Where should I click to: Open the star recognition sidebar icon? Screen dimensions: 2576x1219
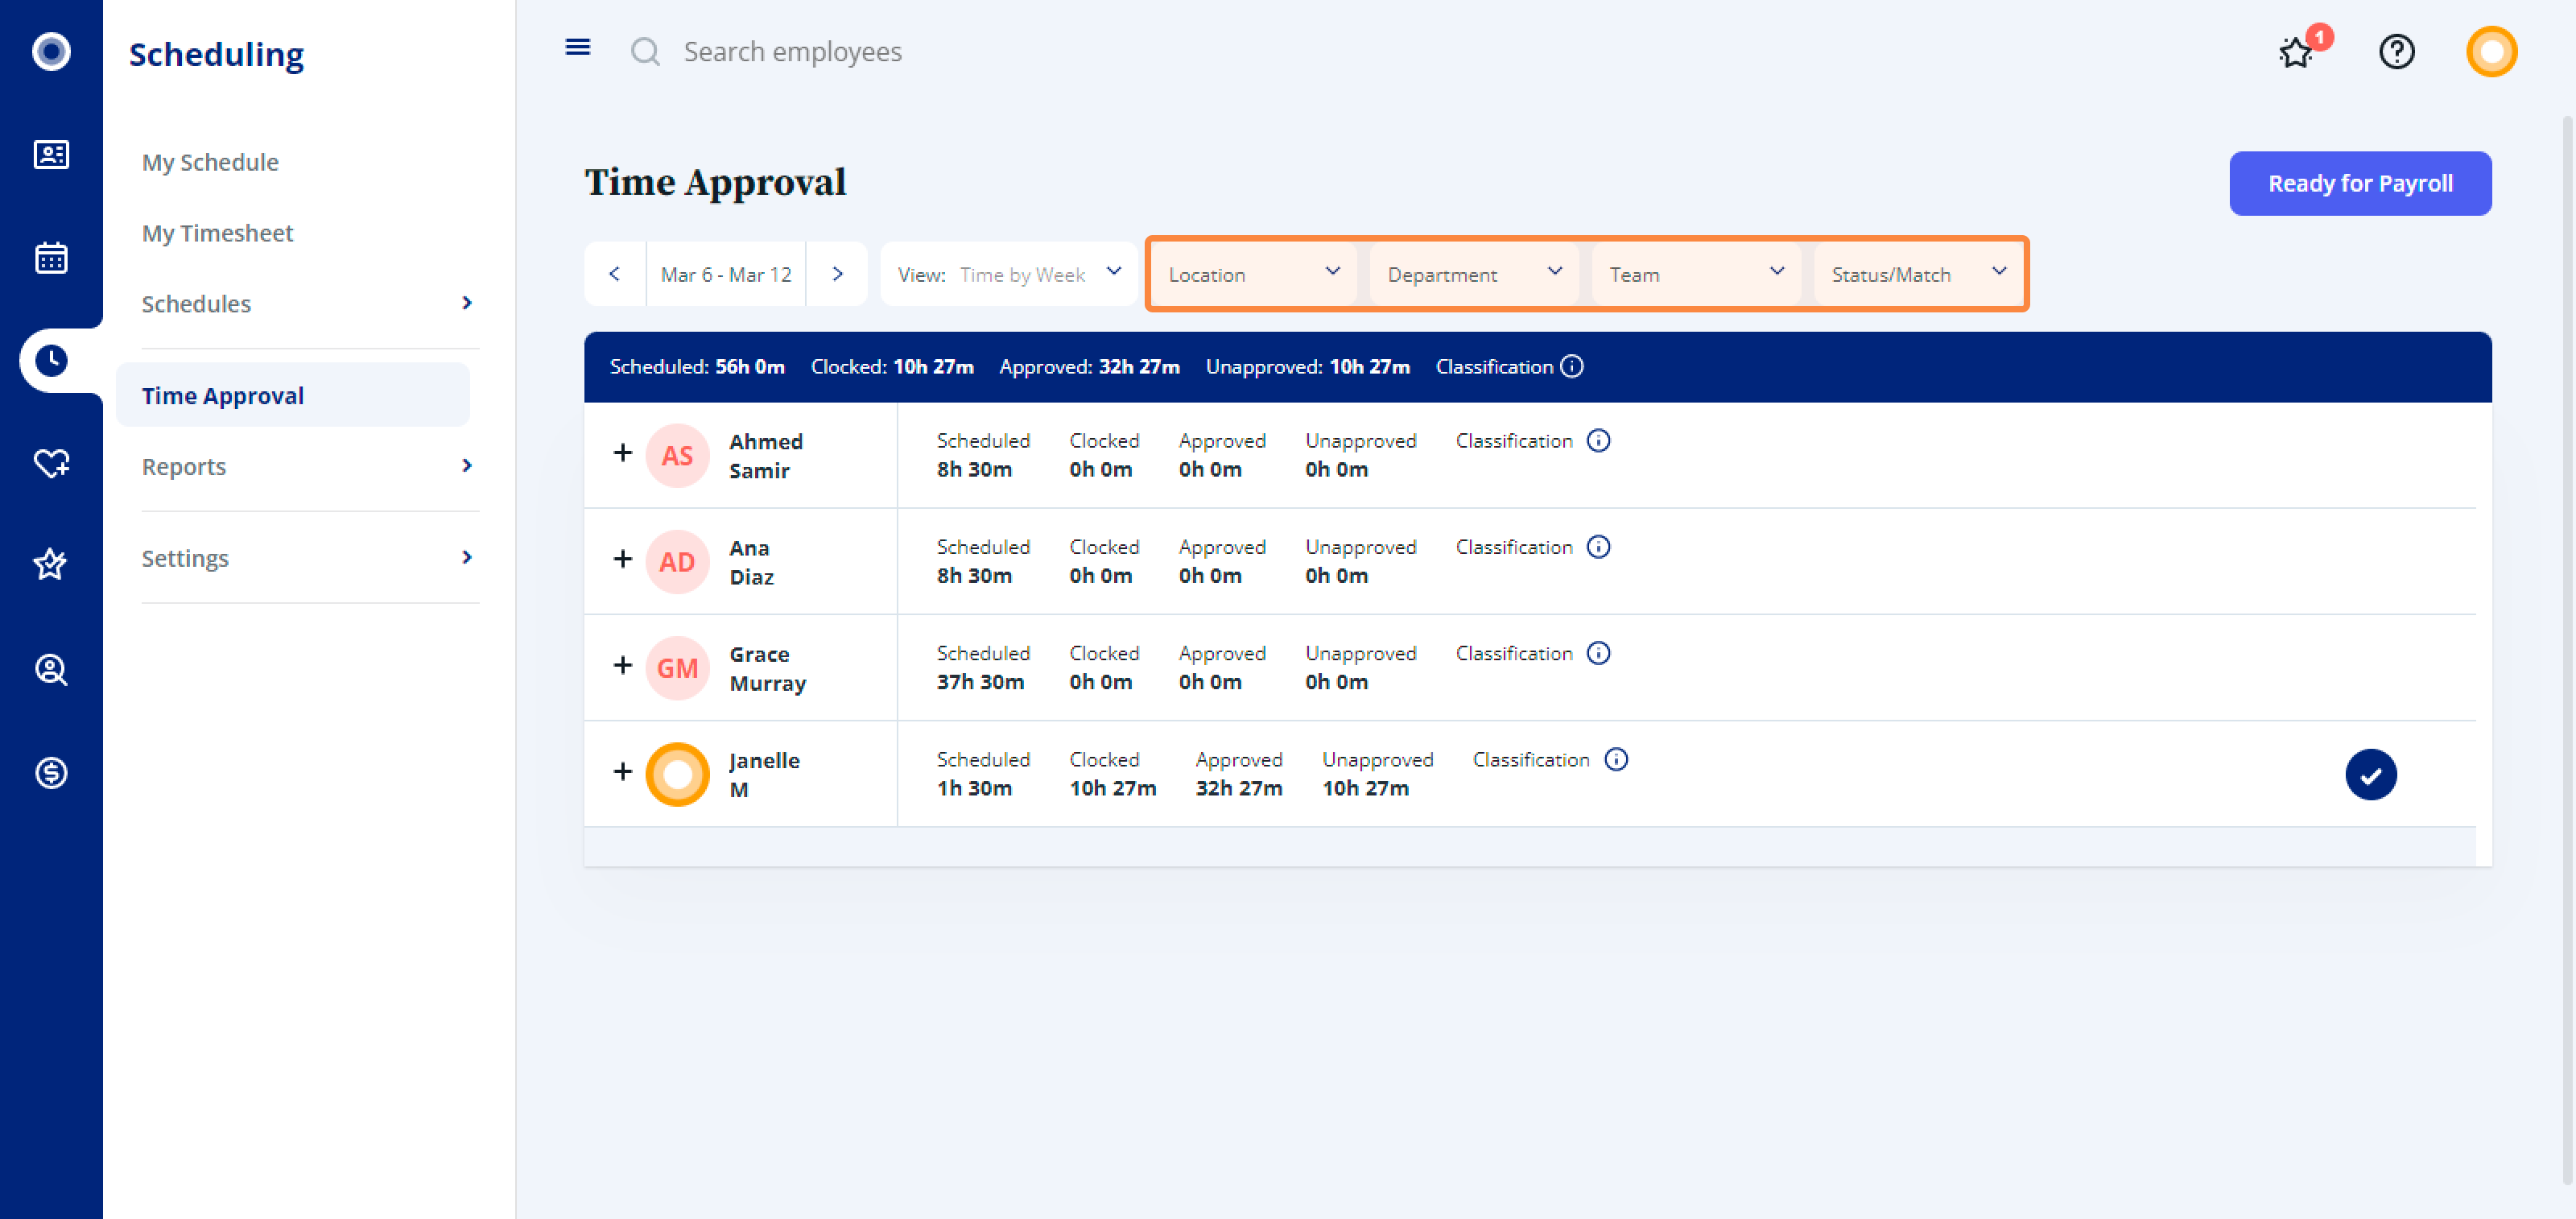(x=51, y=565)
